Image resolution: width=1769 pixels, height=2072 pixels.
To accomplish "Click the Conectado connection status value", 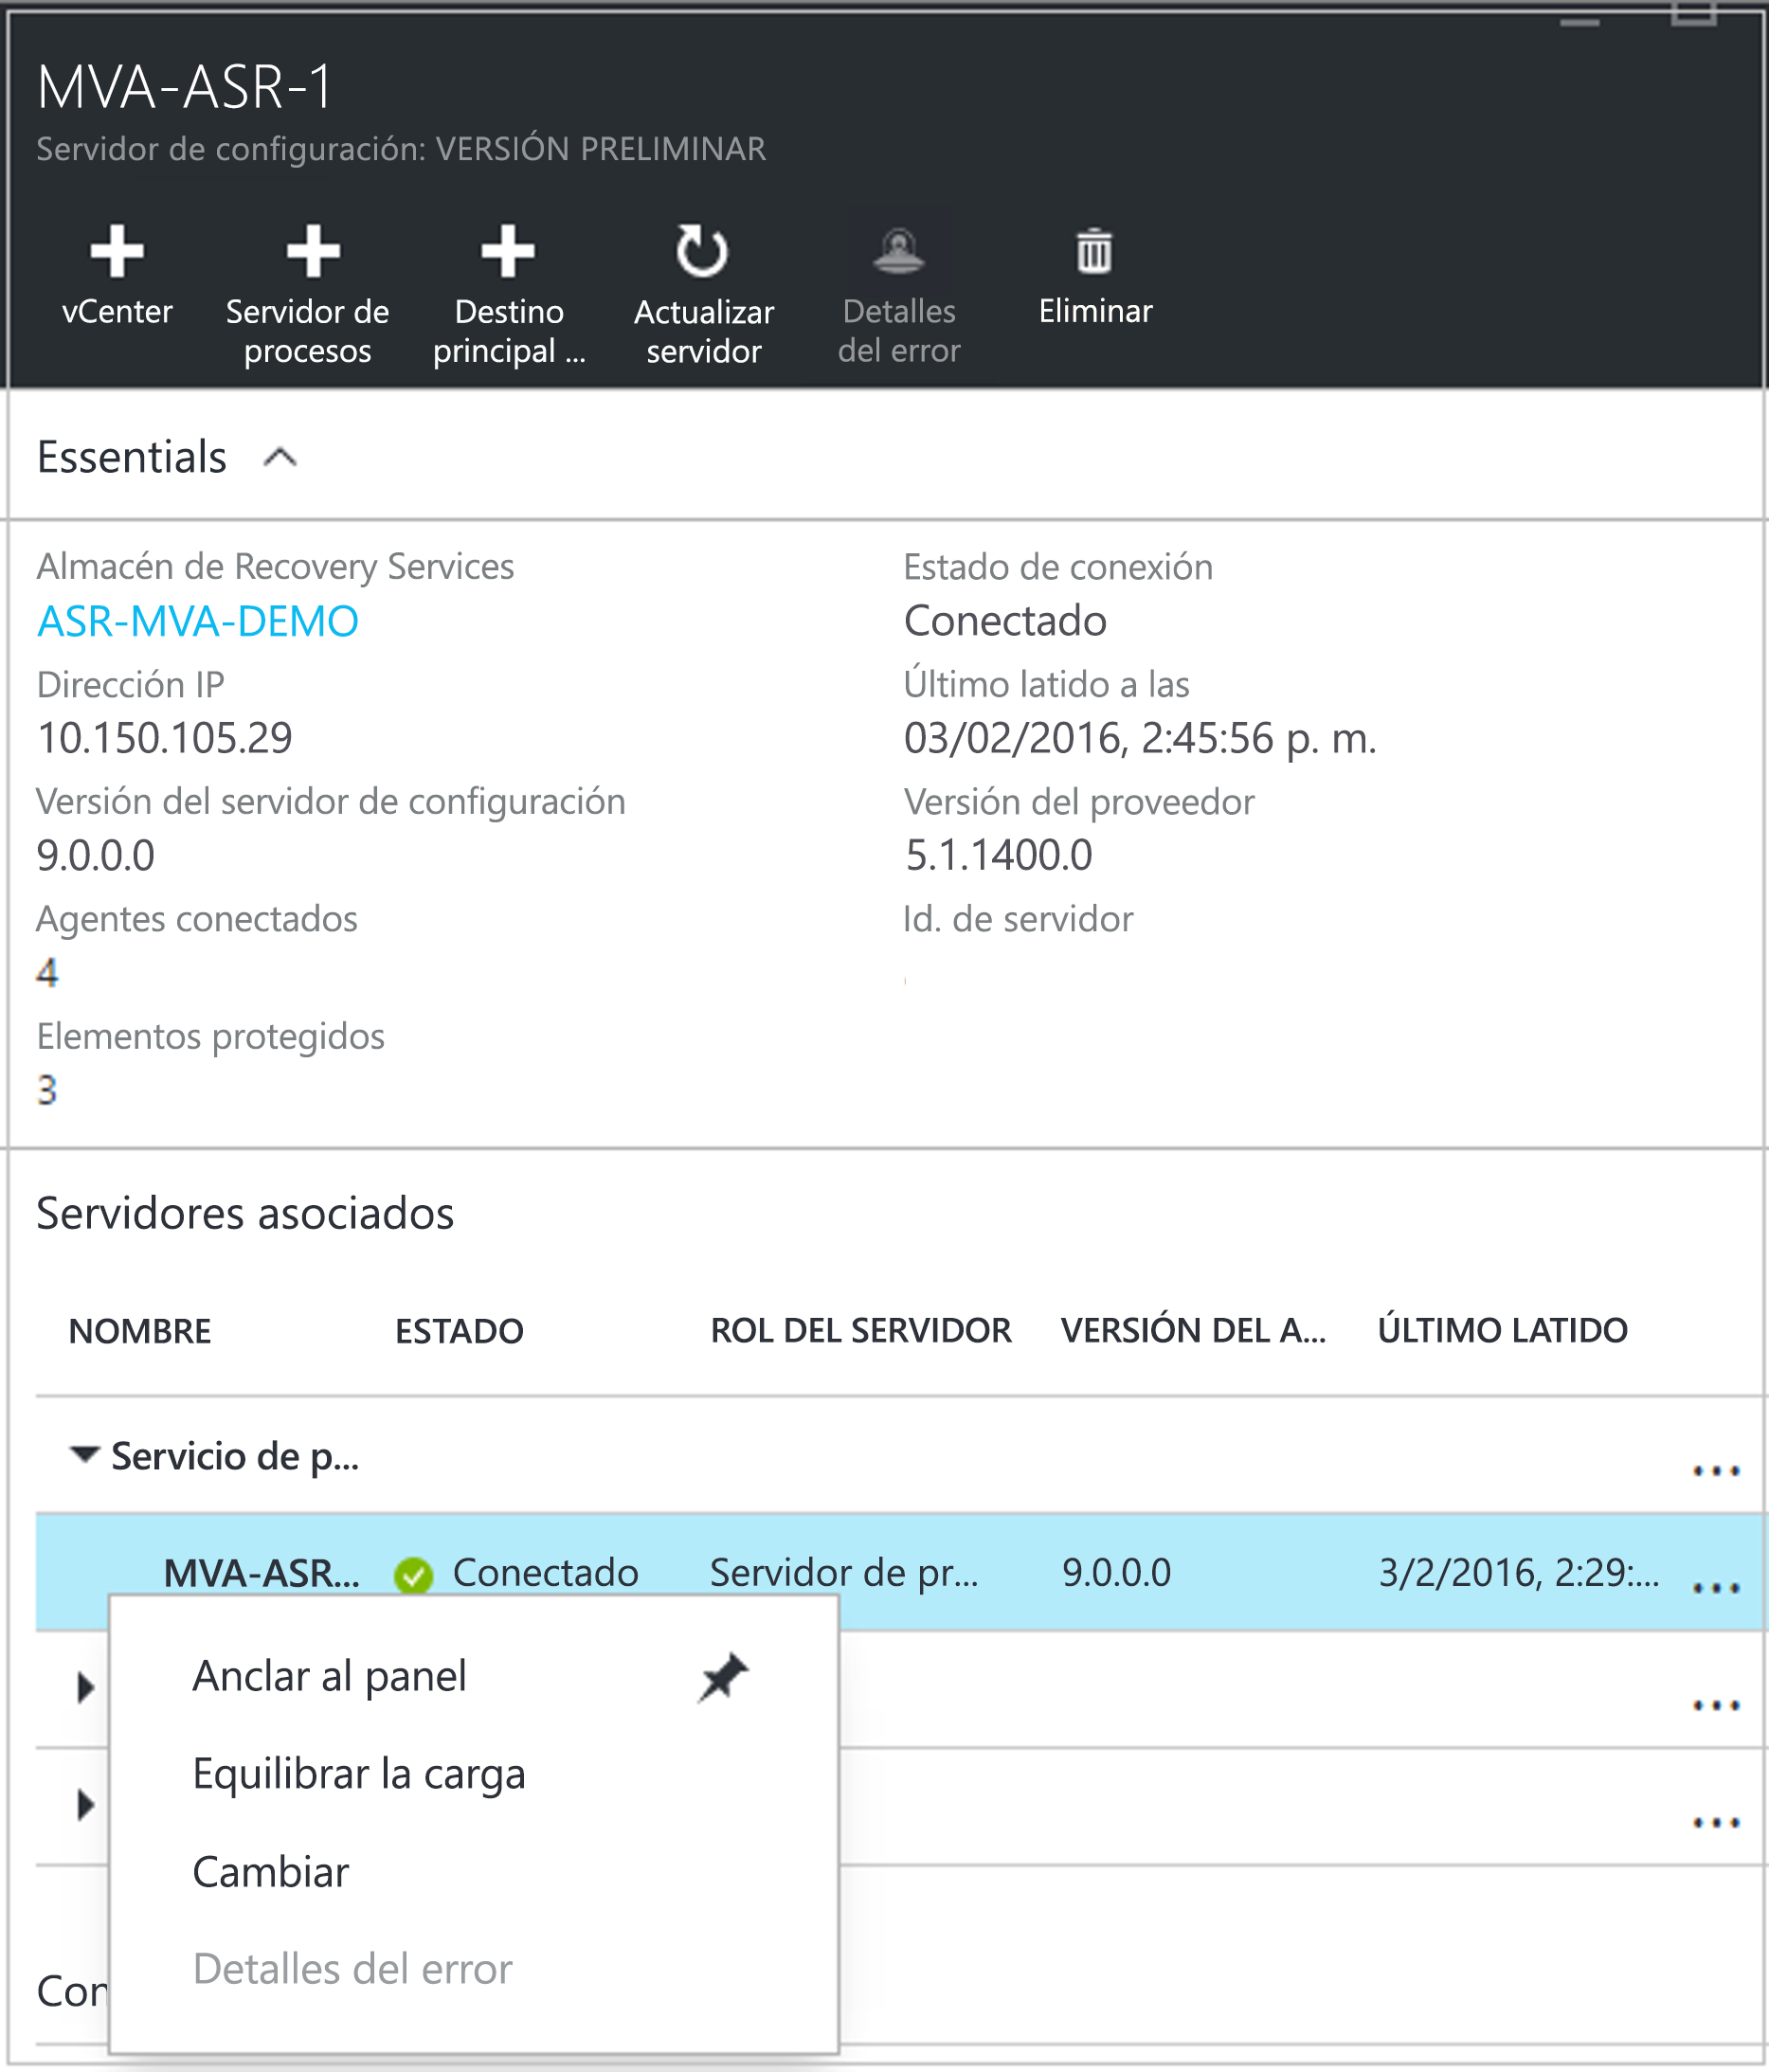I will (1005, 621).
